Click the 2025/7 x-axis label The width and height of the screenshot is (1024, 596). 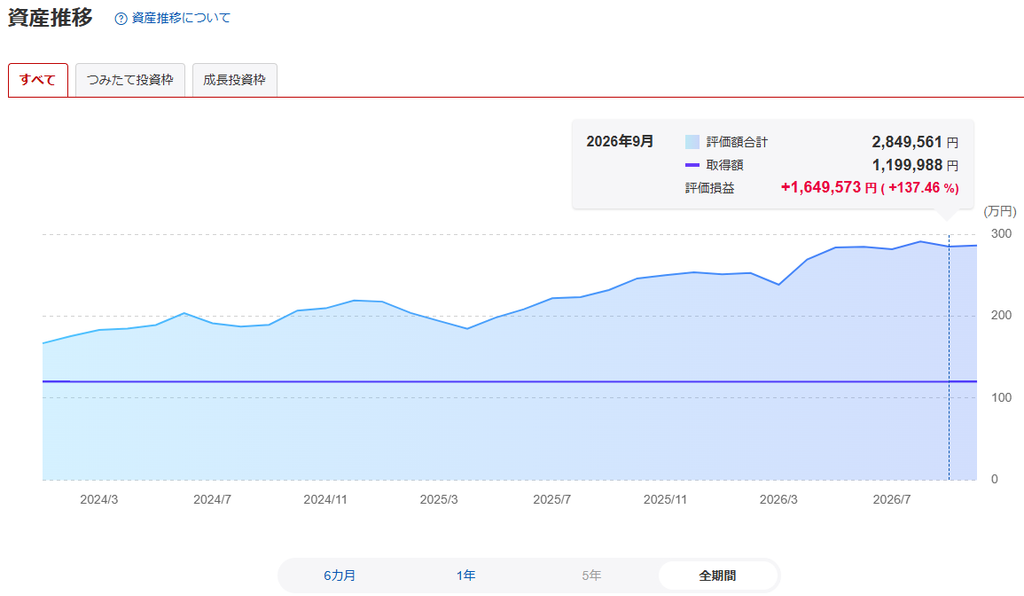coord(552,499)
